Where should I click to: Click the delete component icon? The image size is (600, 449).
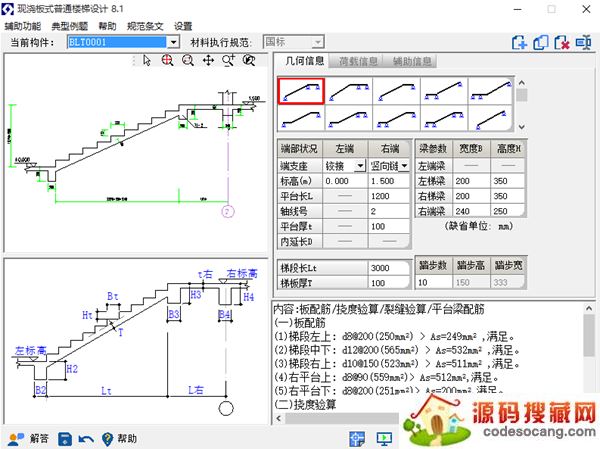562,42
